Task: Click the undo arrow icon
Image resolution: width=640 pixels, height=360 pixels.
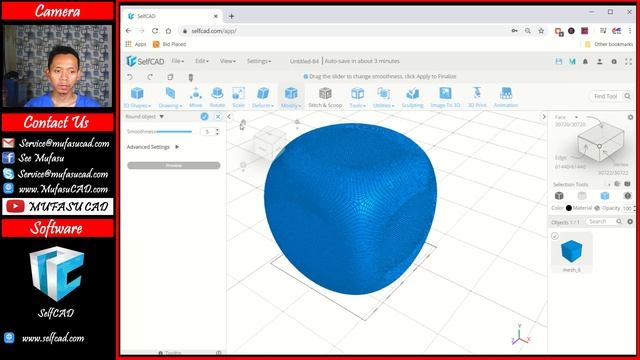Action: tap(130, 77)
